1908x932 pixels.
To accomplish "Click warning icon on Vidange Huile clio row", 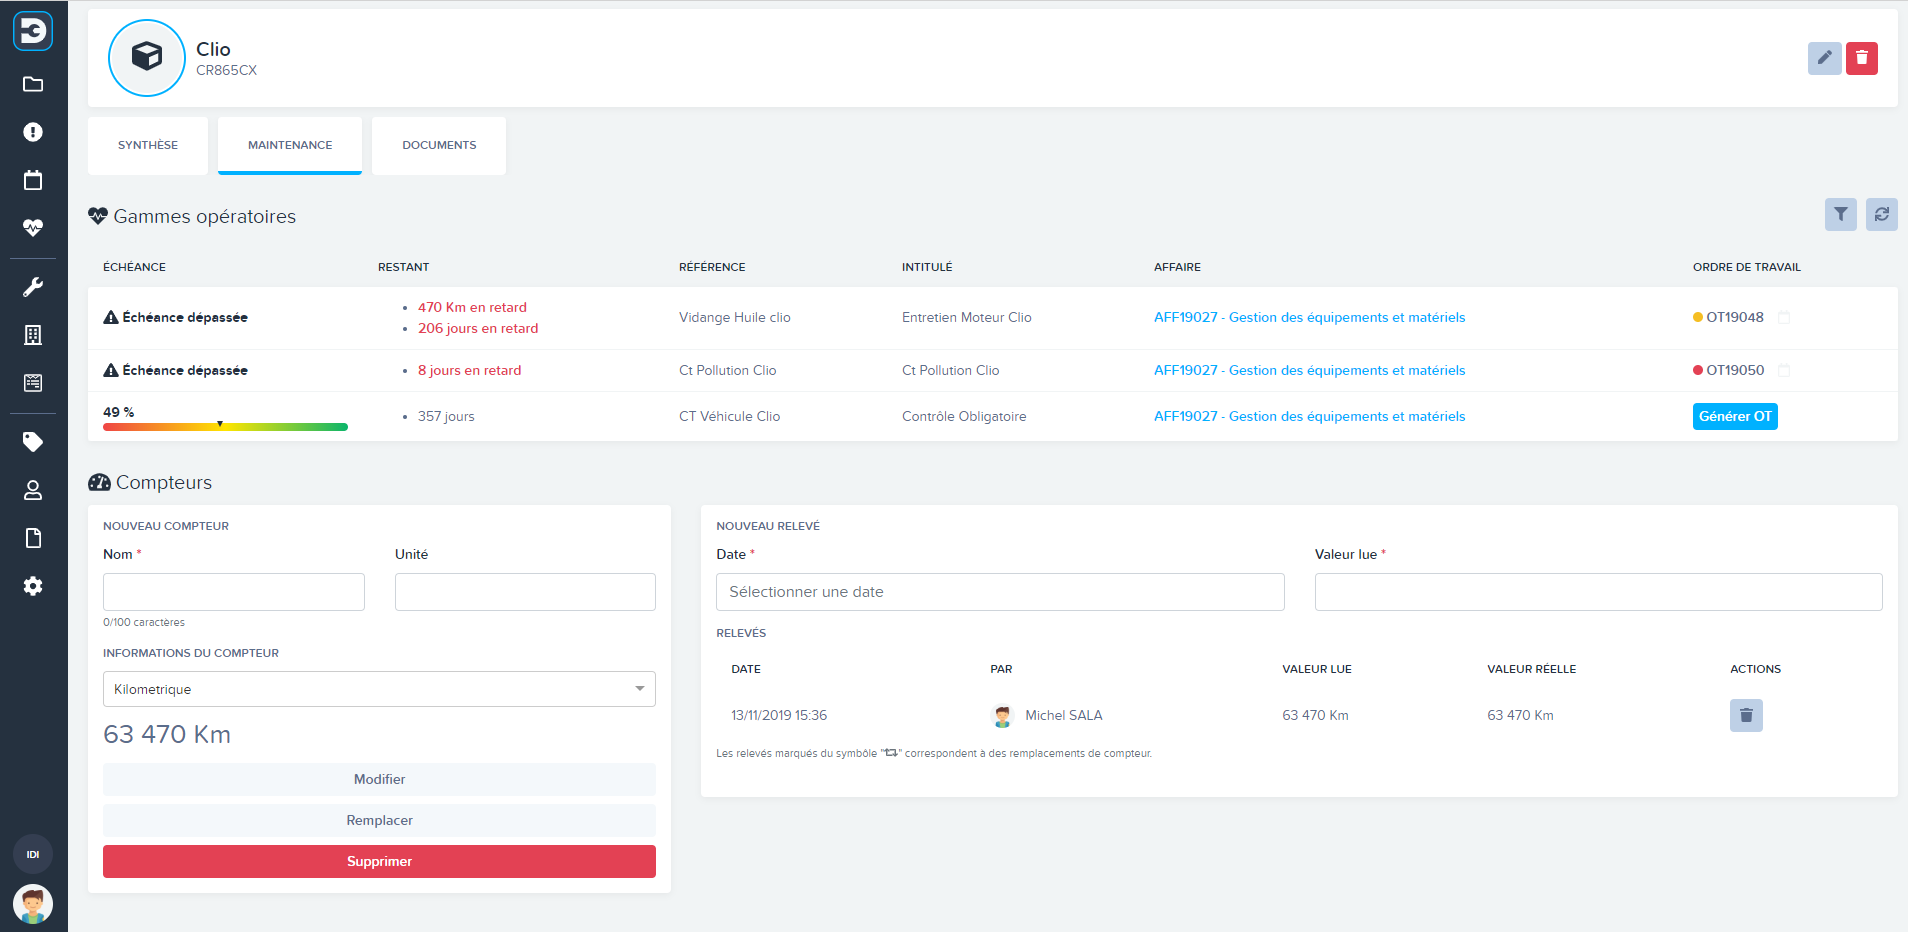I will tap(111, 317).
